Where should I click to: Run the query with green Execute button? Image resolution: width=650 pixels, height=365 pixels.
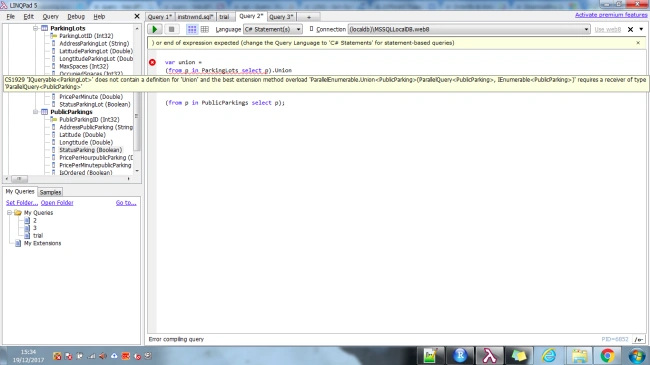[x=155, y=29]
